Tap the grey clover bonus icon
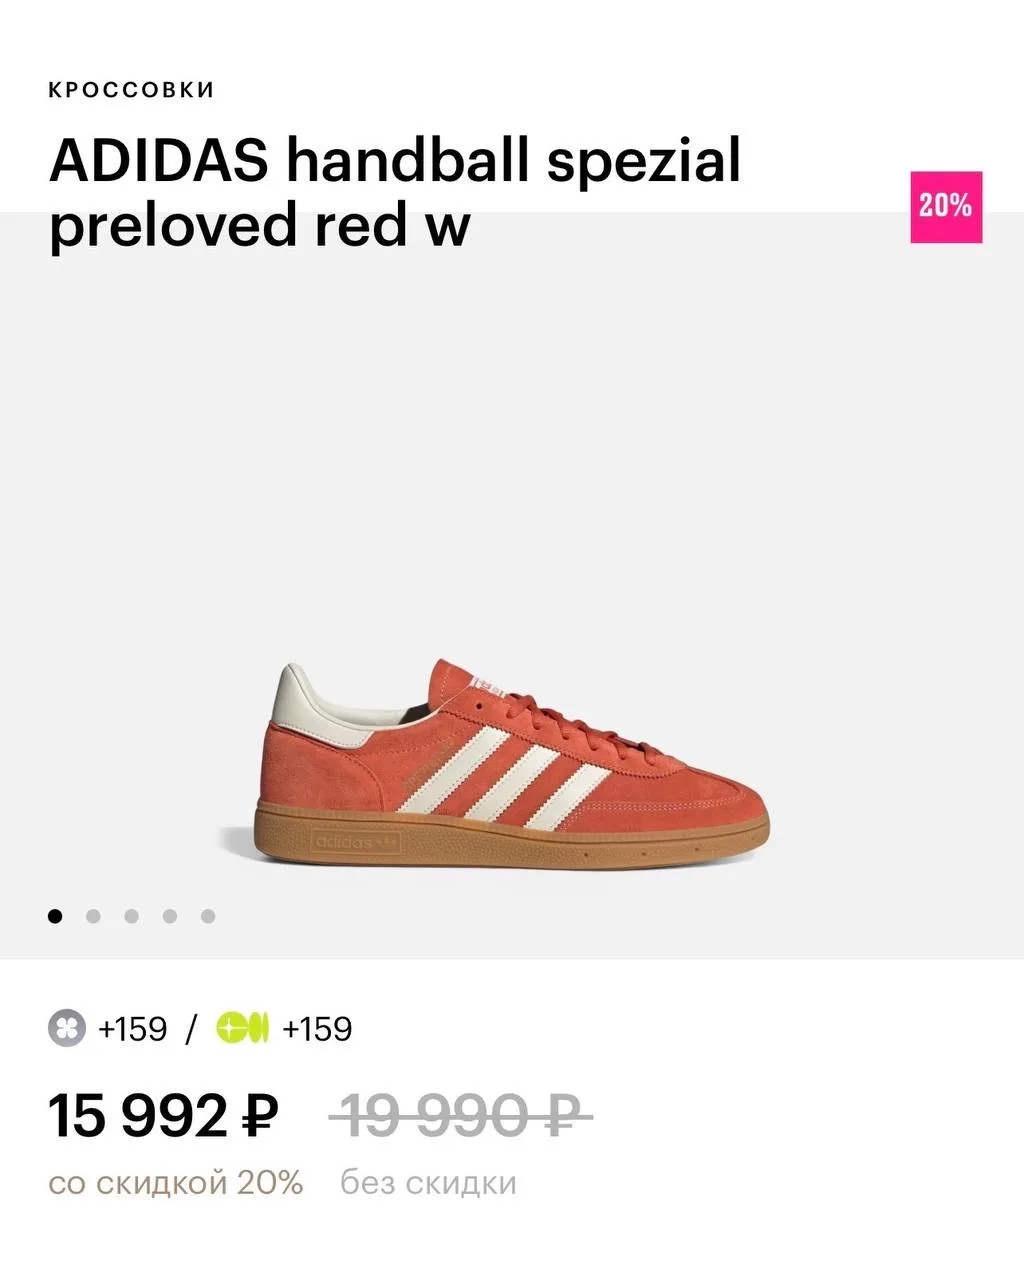Image resolution: width=1024 pixels, height=1280 pixels. click(x=67, y=1028)
